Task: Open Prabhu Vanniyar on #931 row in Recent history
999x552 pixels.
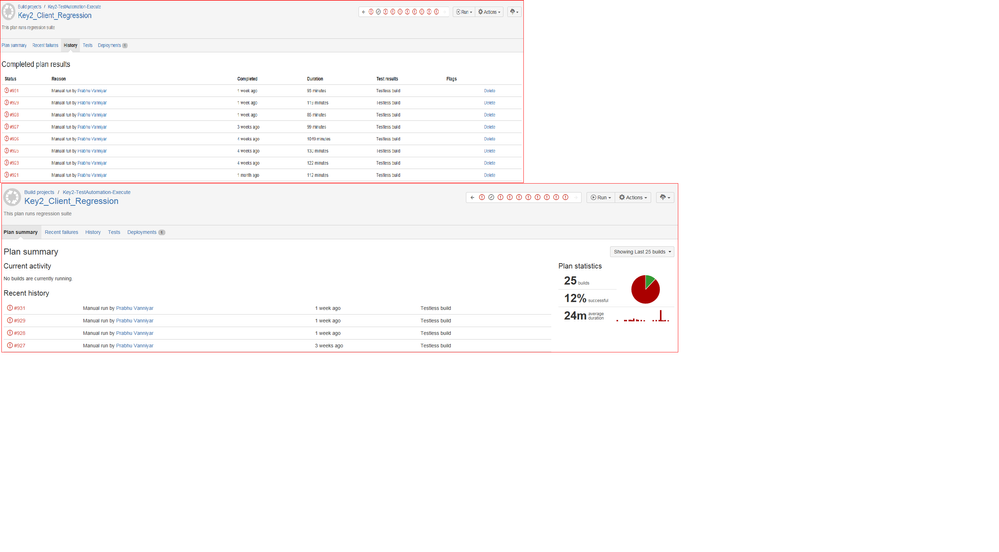Action: point(134,308)
